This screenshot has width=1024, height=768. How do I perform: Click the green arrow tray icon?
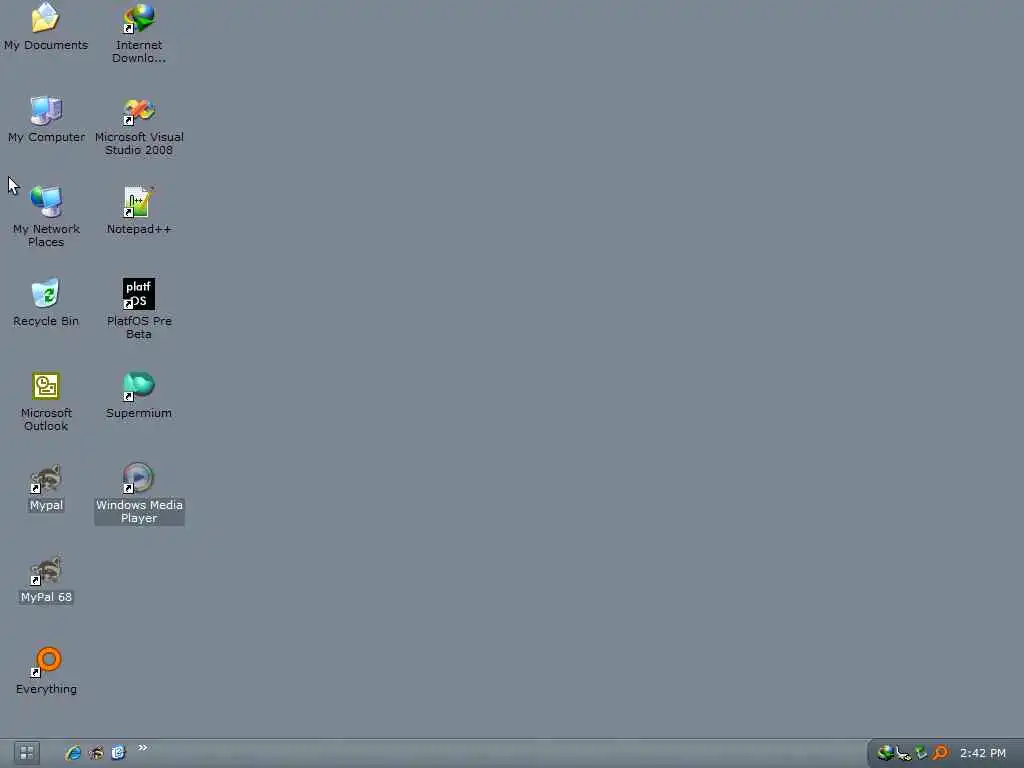coord(921,753)
